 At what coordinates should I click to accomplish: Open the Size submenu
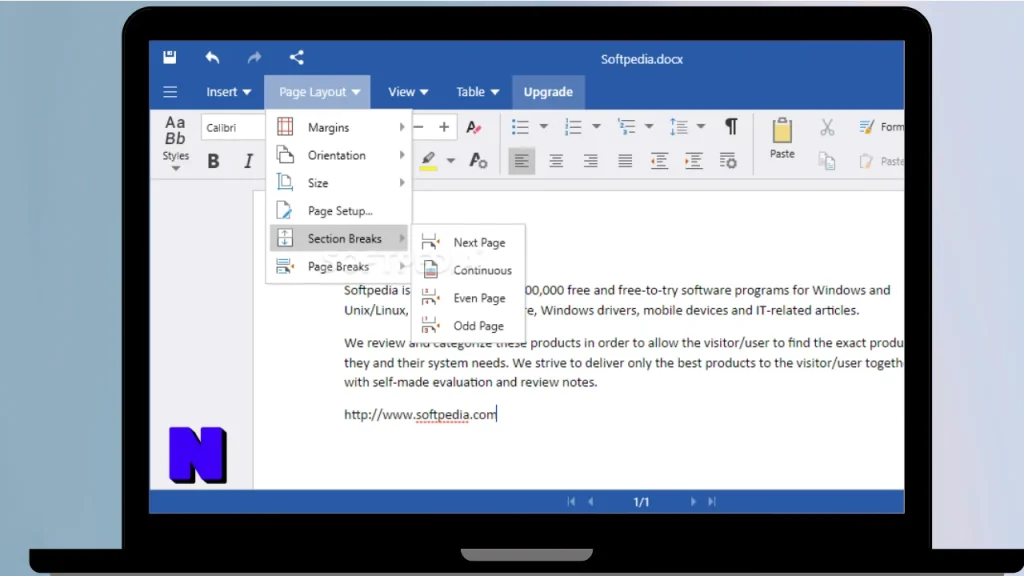coord(340,183)
